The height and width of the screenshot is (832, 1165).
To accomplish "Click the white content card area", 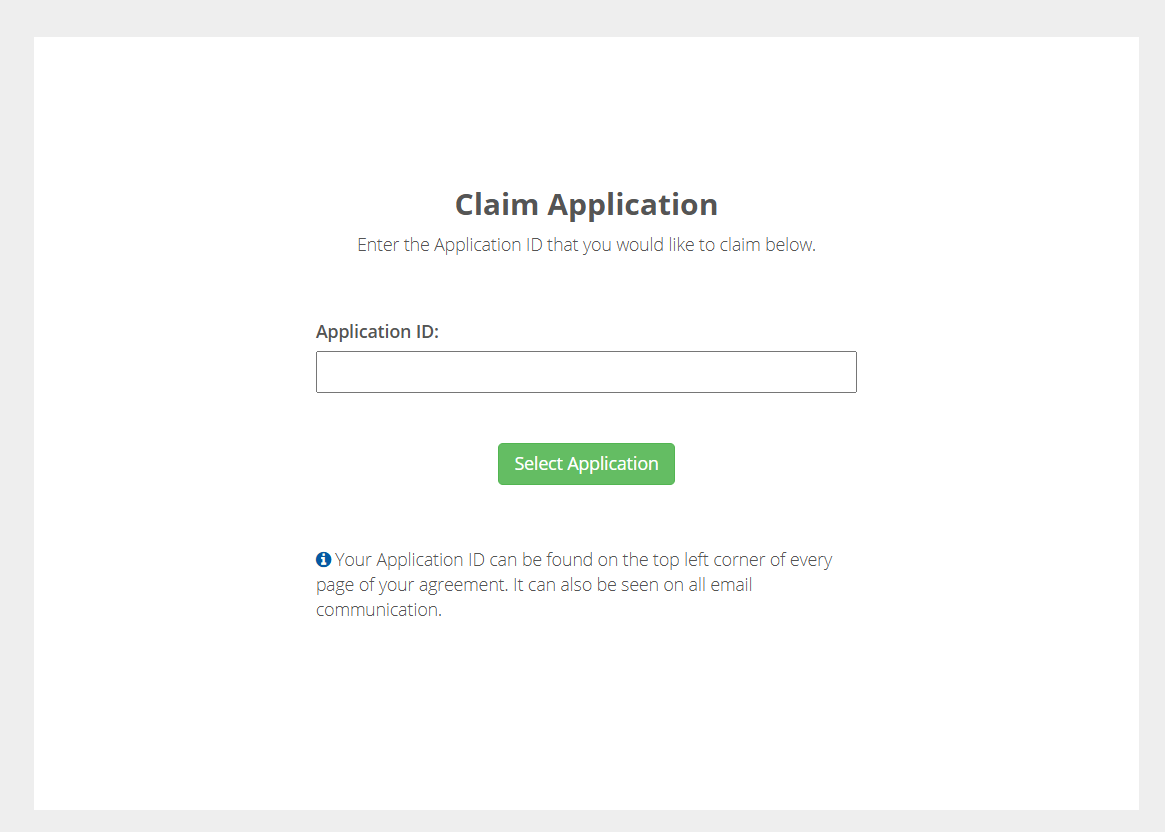I will point(586,700).
